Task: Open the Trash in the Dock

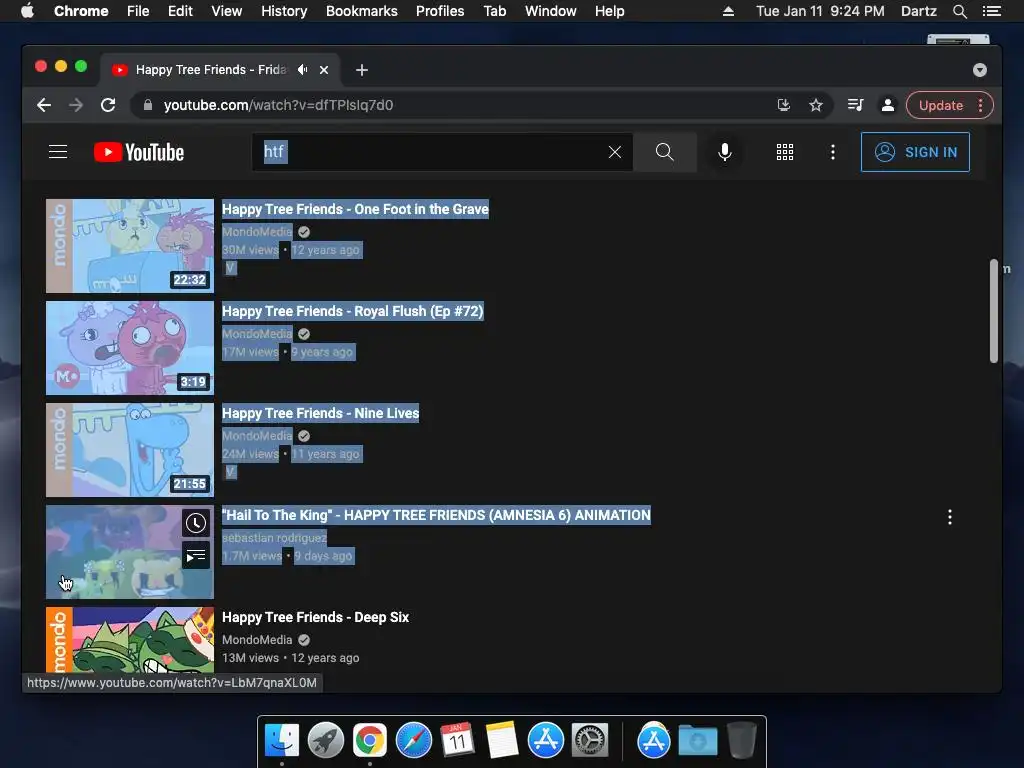Action: tap(741, 741)
